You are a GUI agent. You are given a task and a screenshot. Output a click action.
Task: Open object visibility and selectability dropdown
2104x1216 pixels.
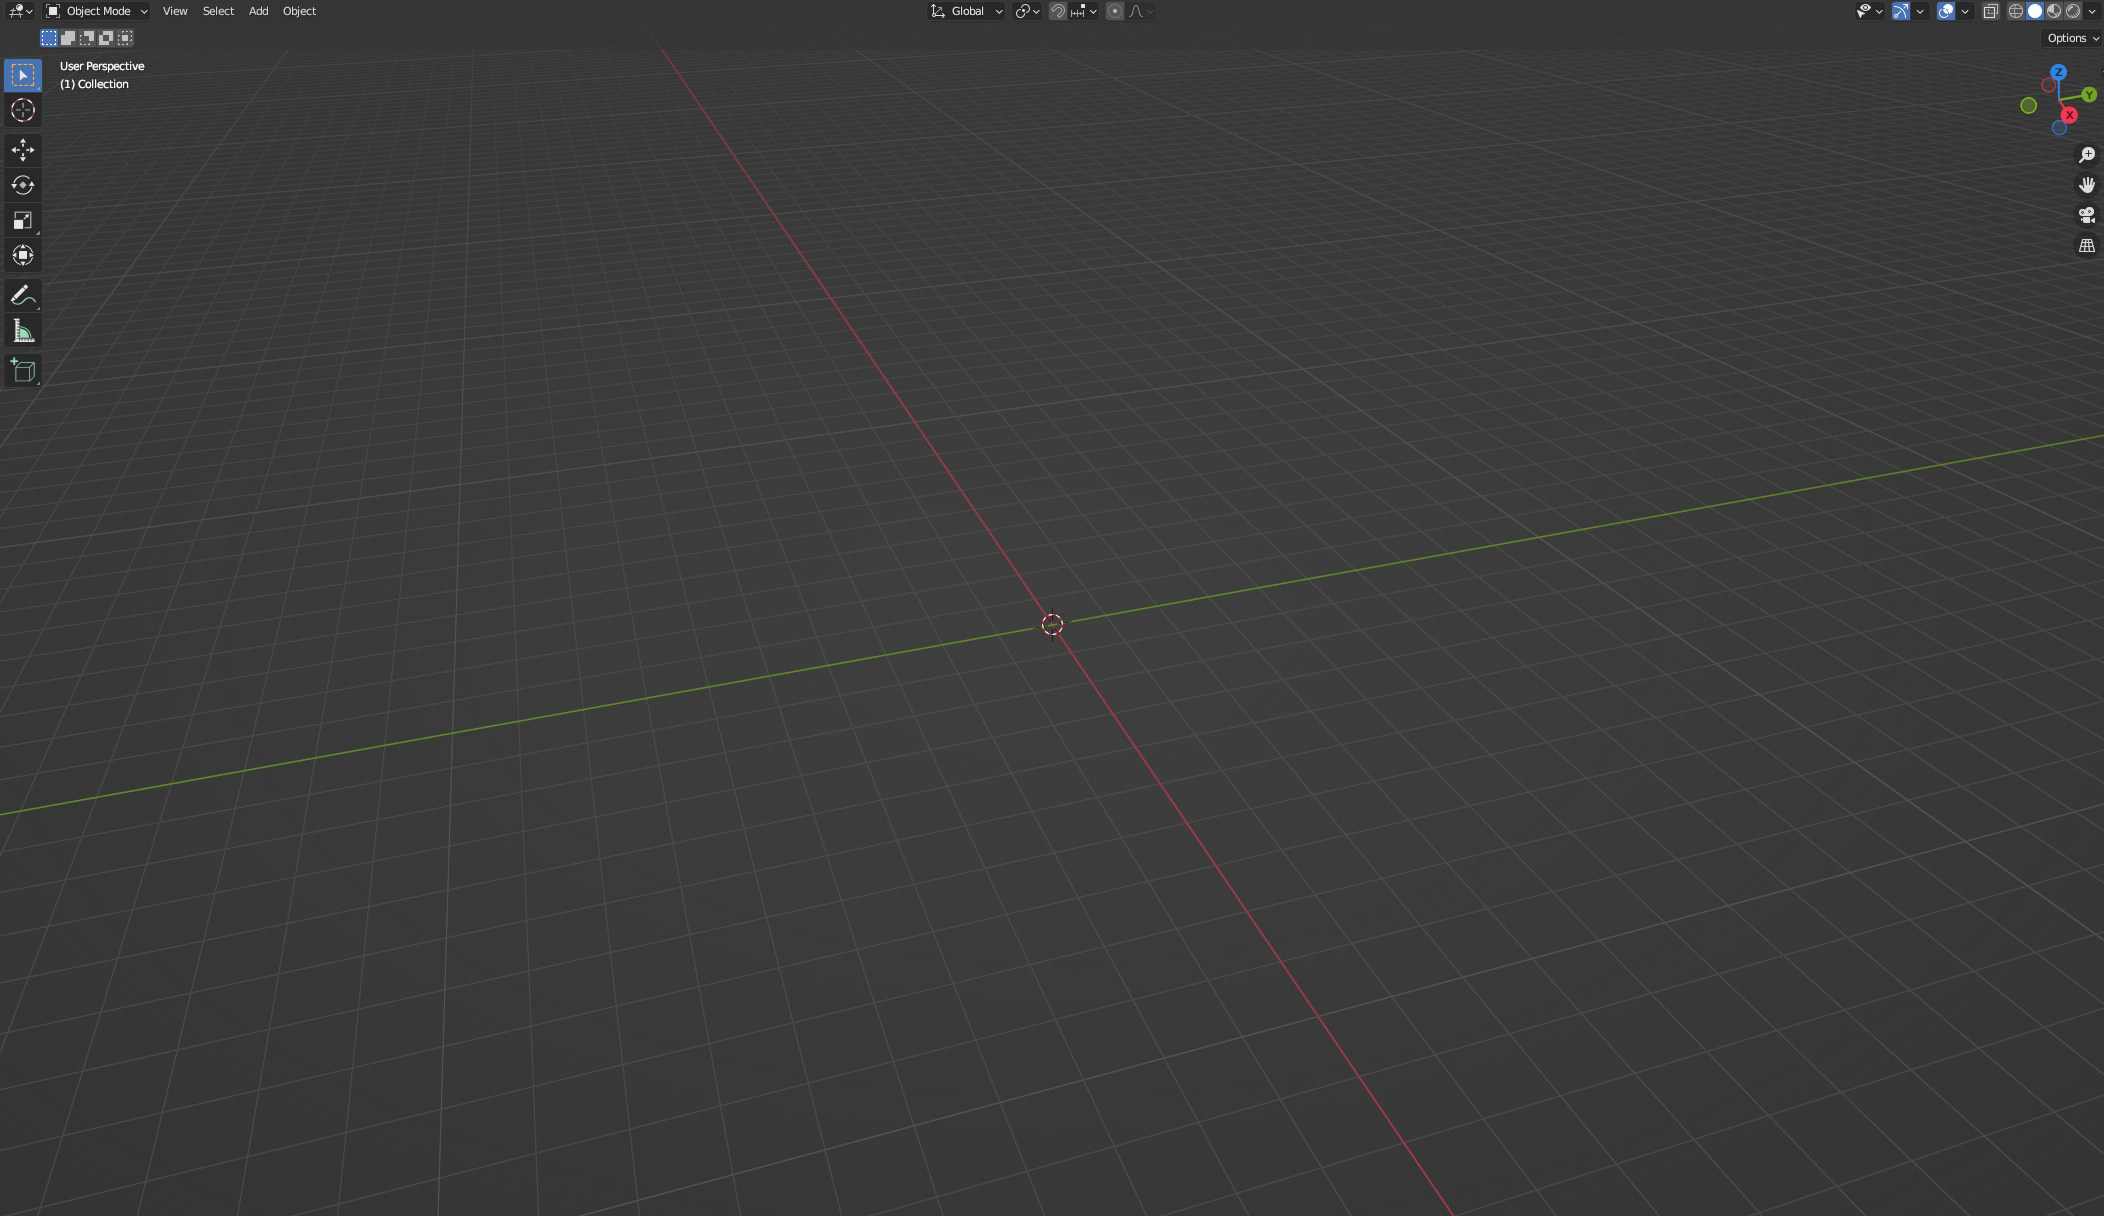[1870, 11]
